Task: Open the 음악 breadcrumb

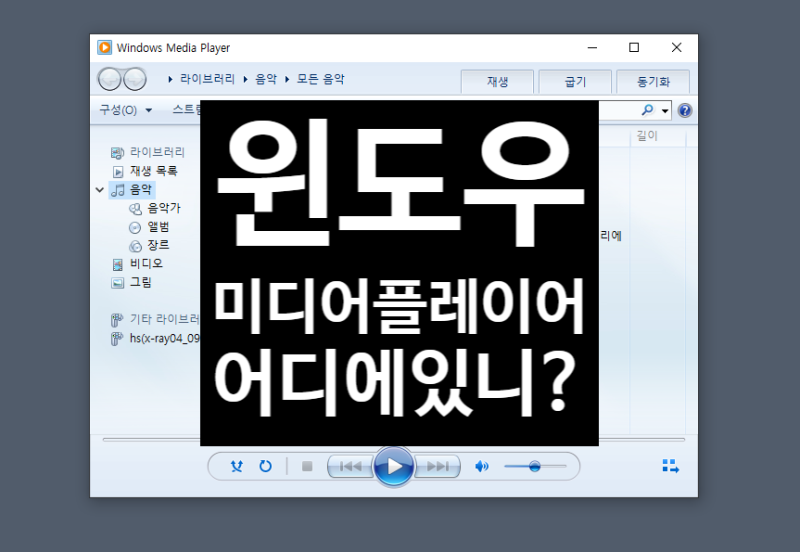Action: pyautogui.click(x=266, y=79)
